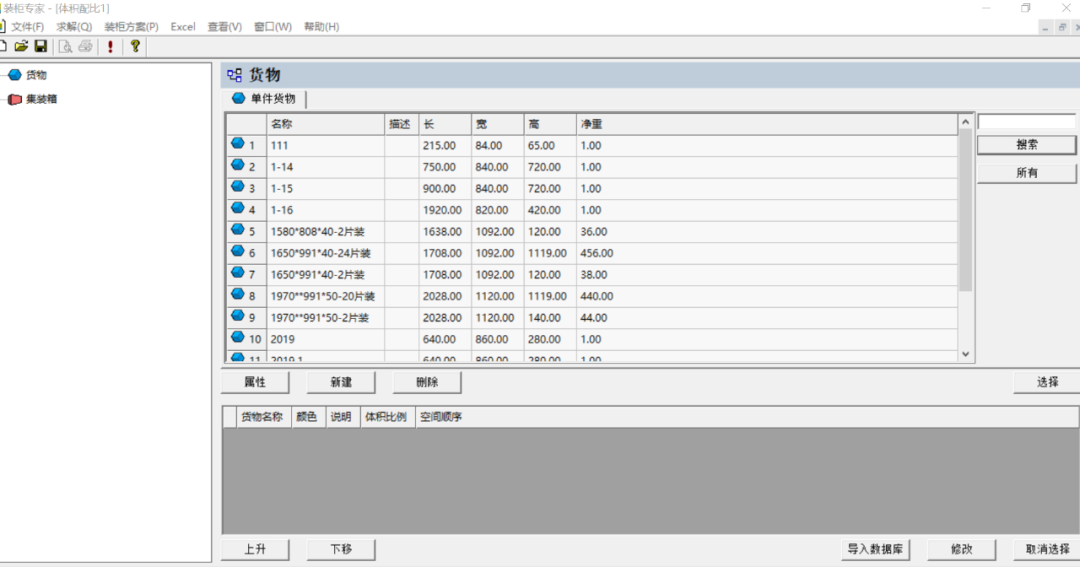Switch to the 单件货物 tab
The image size is (1080, 567).
[264, 99]
